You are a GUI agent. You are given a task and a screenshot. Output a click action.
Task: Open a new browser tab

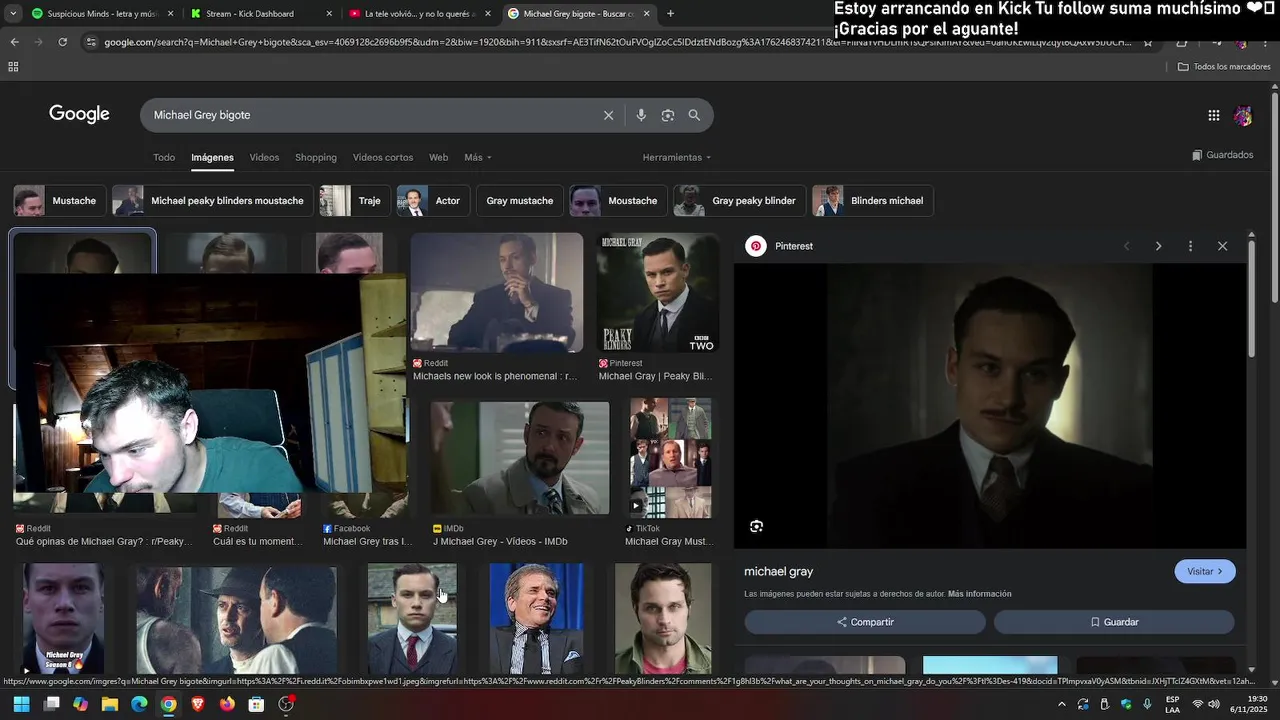[670, 14]
